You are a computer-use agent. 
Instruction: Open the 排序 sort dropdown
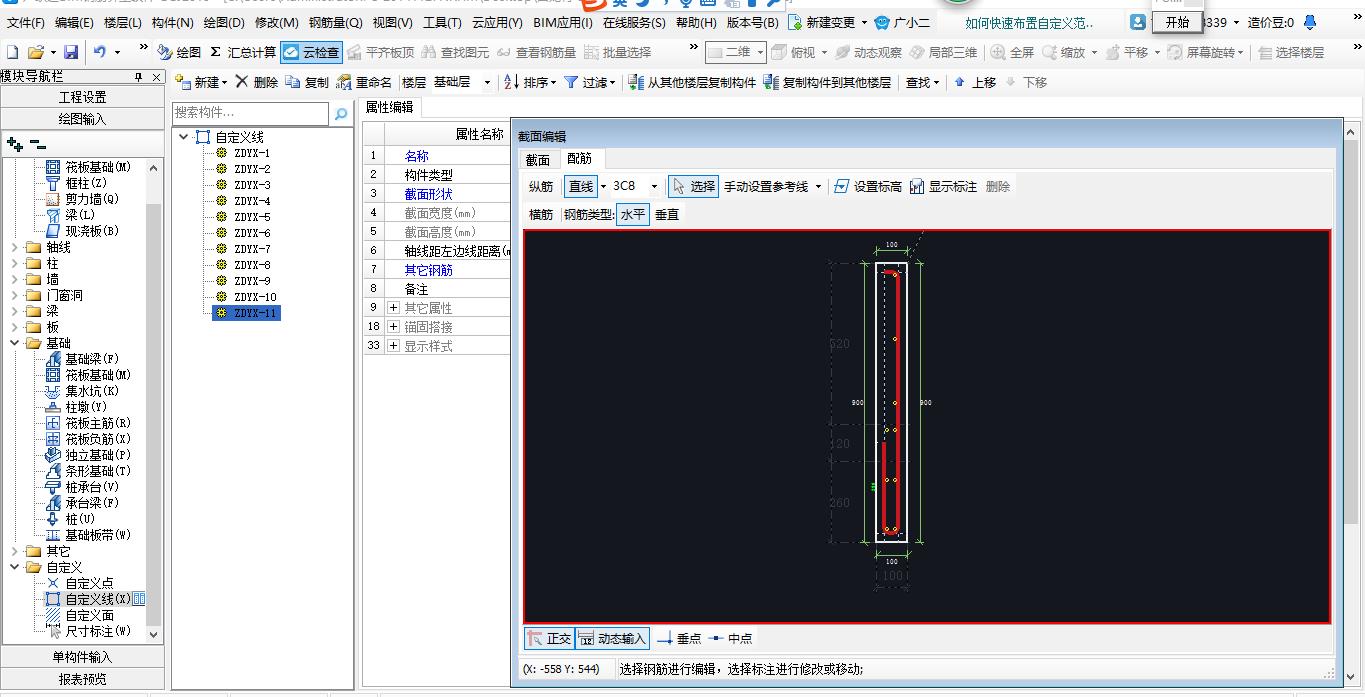coord(530,82)
